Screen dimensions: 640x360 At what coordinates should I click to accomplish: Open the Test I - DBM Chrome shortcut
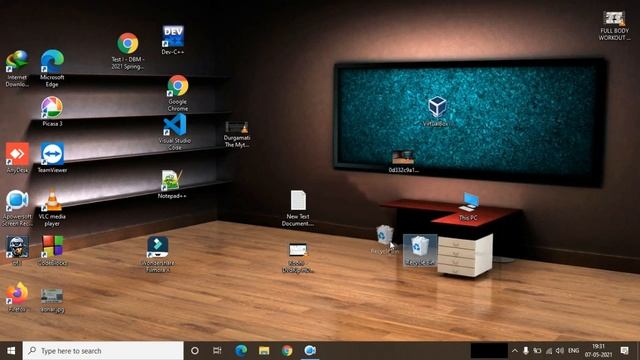coord(128,51)
